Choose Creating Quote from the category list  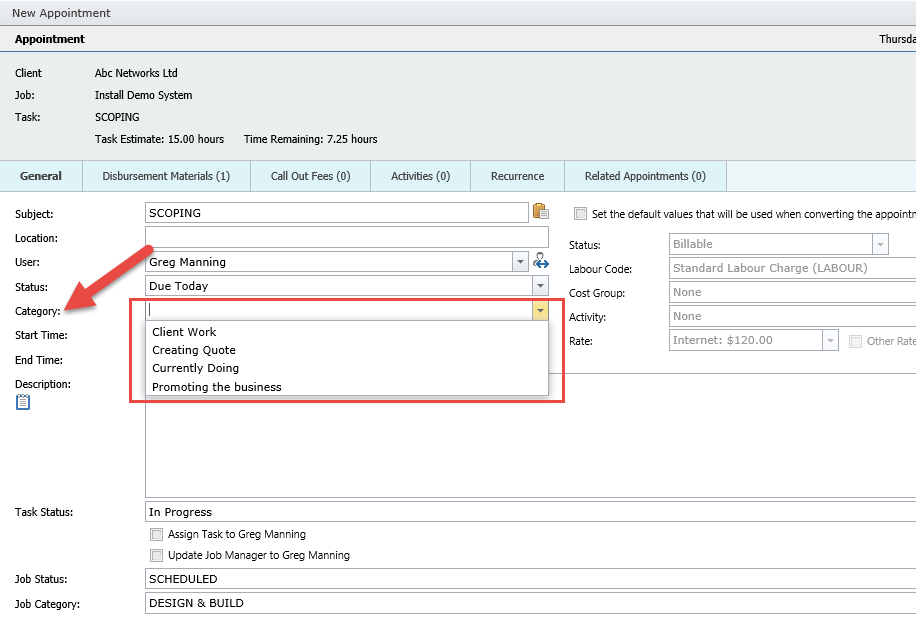pos(194,349)
